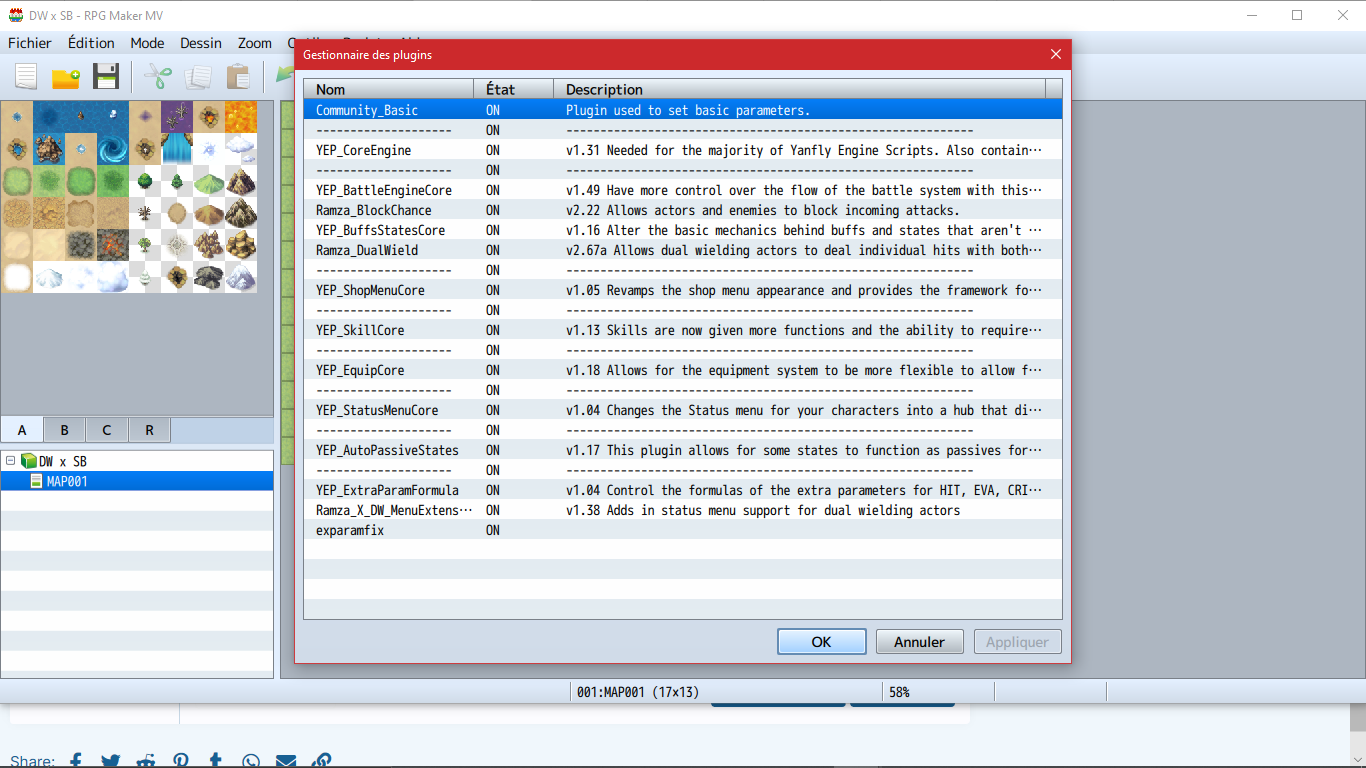The image size is (1366, 768).
Task: Open the Zoom menu
Action: click(255, 43)
